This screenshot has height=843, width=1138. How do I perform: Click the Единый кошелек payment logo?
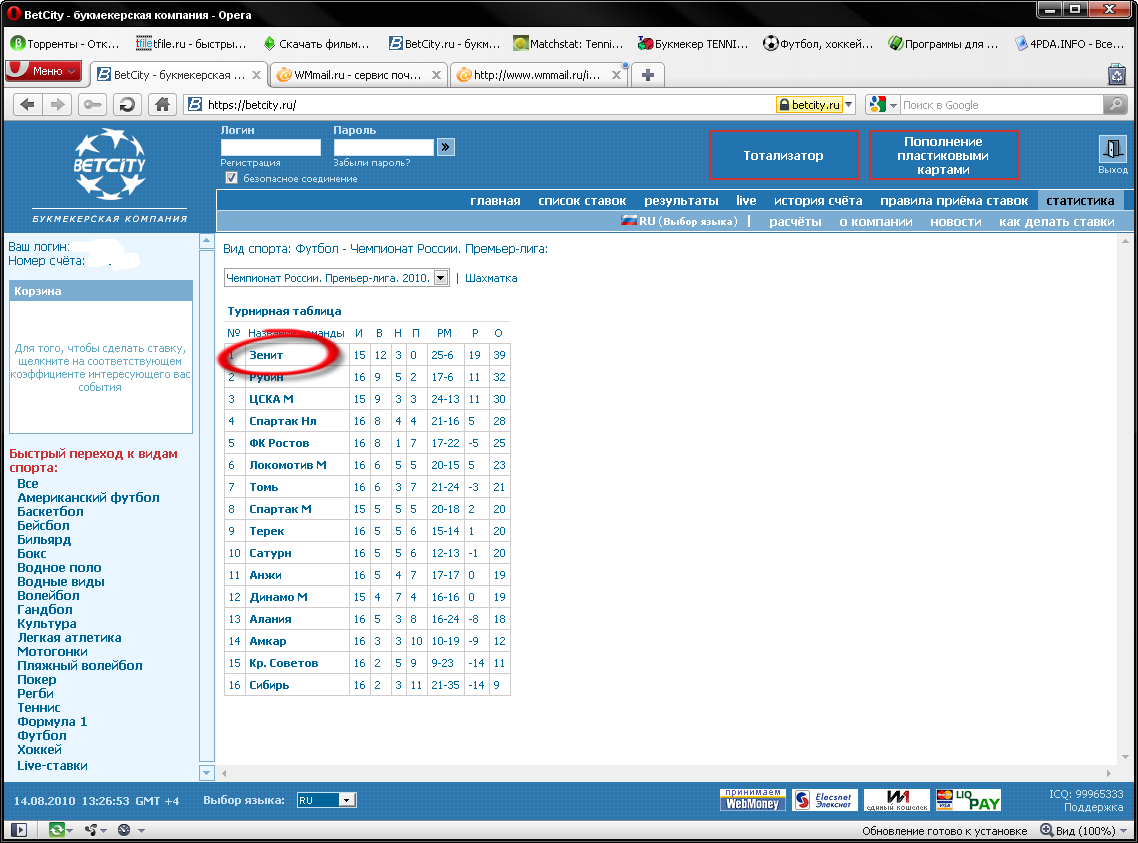pyautogui.click(x=897, y=799)
